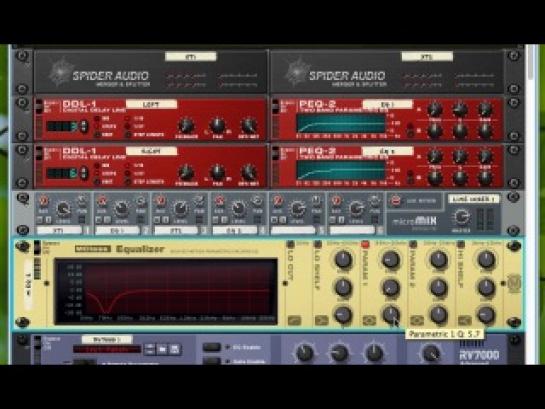Enable the Hi Shelf band on MClass Equalizer
This screenshot has height=409, width=545.
[461, 244]
